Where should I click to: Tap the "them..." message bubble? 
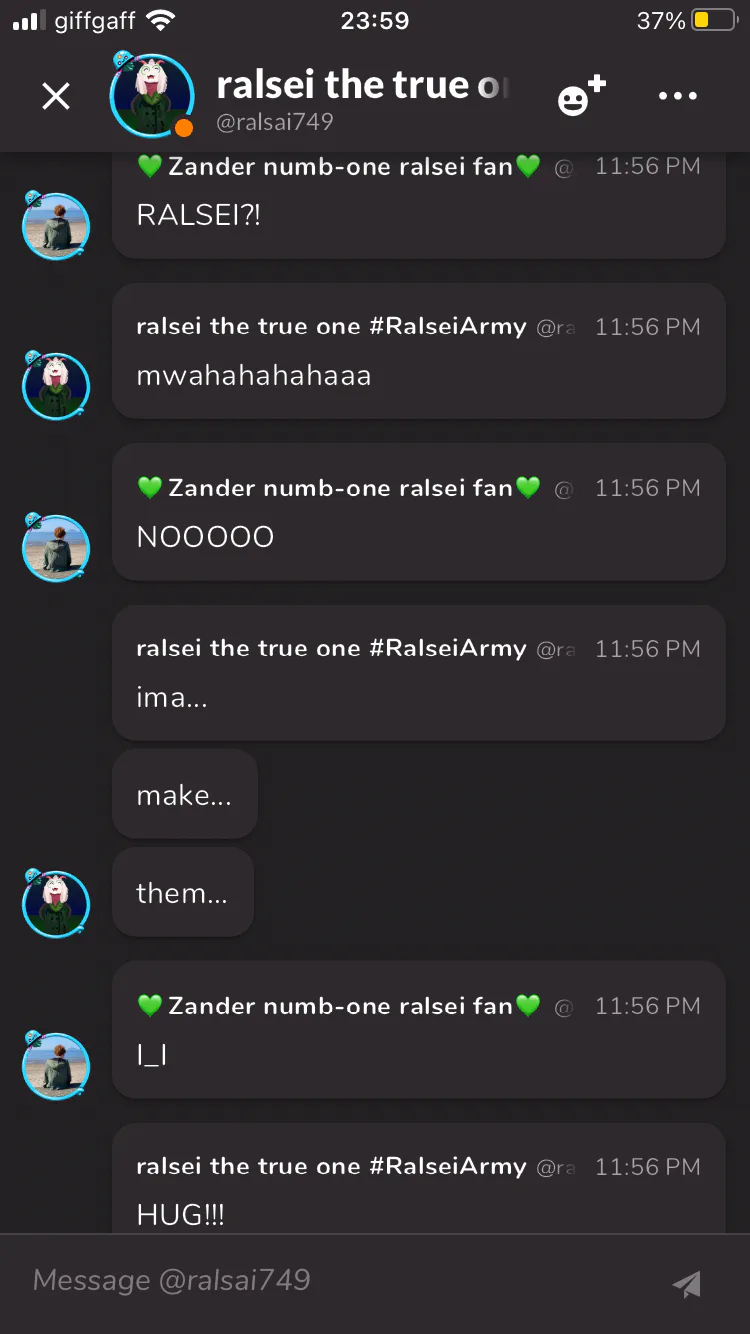[183, 892]
